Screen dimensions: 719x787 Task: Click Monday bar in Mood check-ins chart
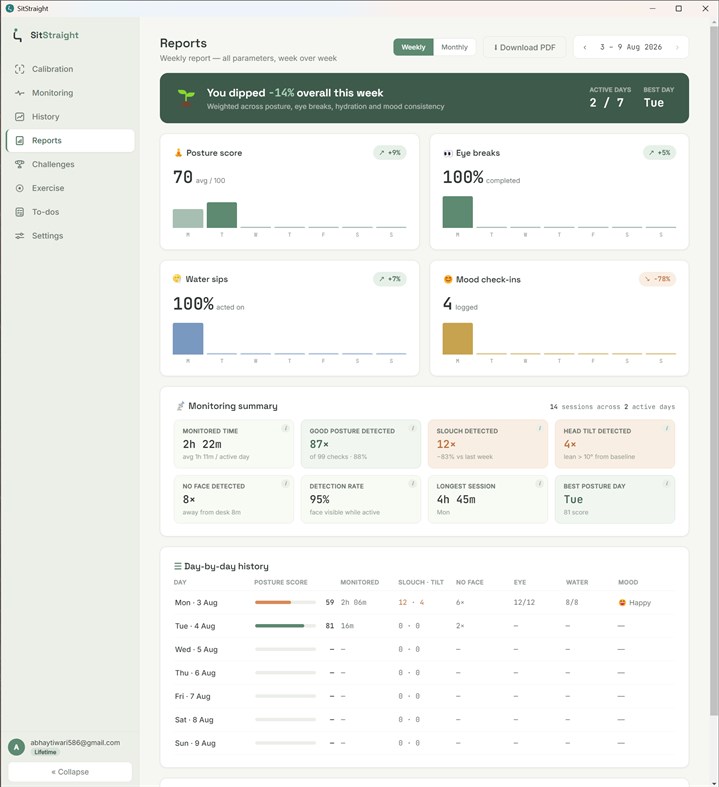pos(458,339)
